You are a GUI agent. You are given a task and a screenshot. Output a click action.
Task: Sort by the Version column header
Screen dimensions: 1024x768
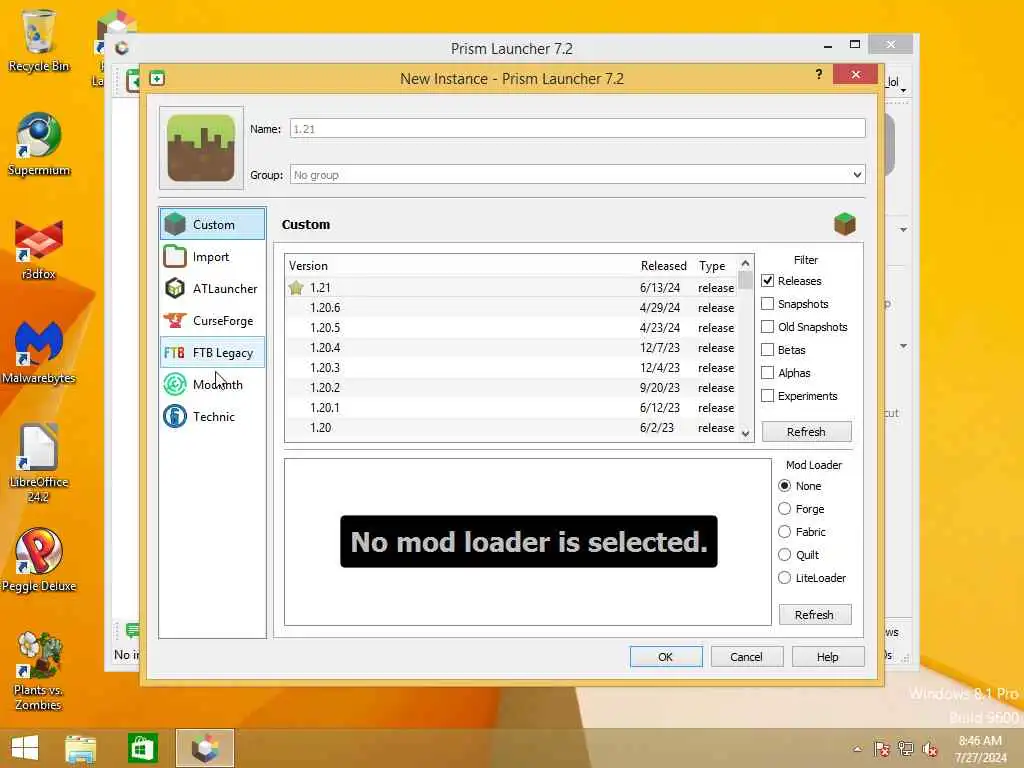[x=308, y=266]
